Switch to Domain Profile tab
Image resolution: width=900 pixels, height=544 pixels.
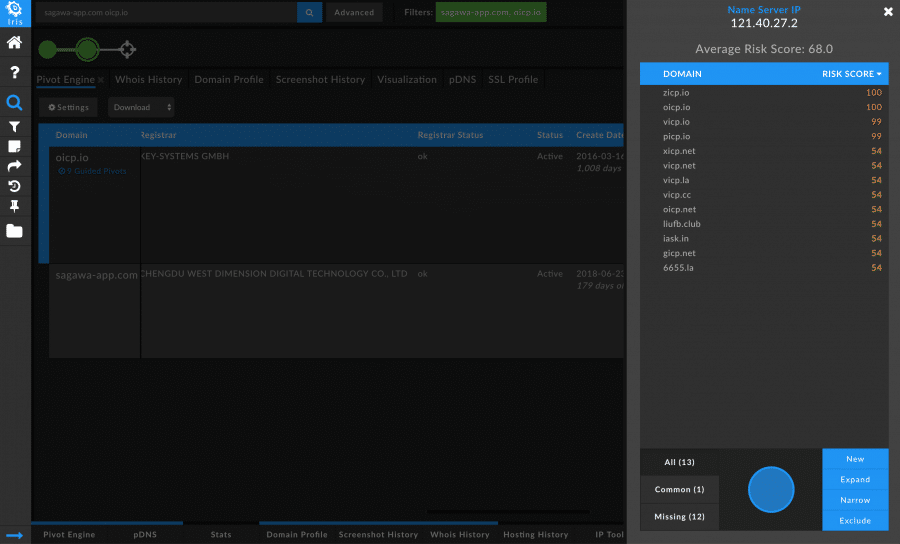(x=229, y=79)
